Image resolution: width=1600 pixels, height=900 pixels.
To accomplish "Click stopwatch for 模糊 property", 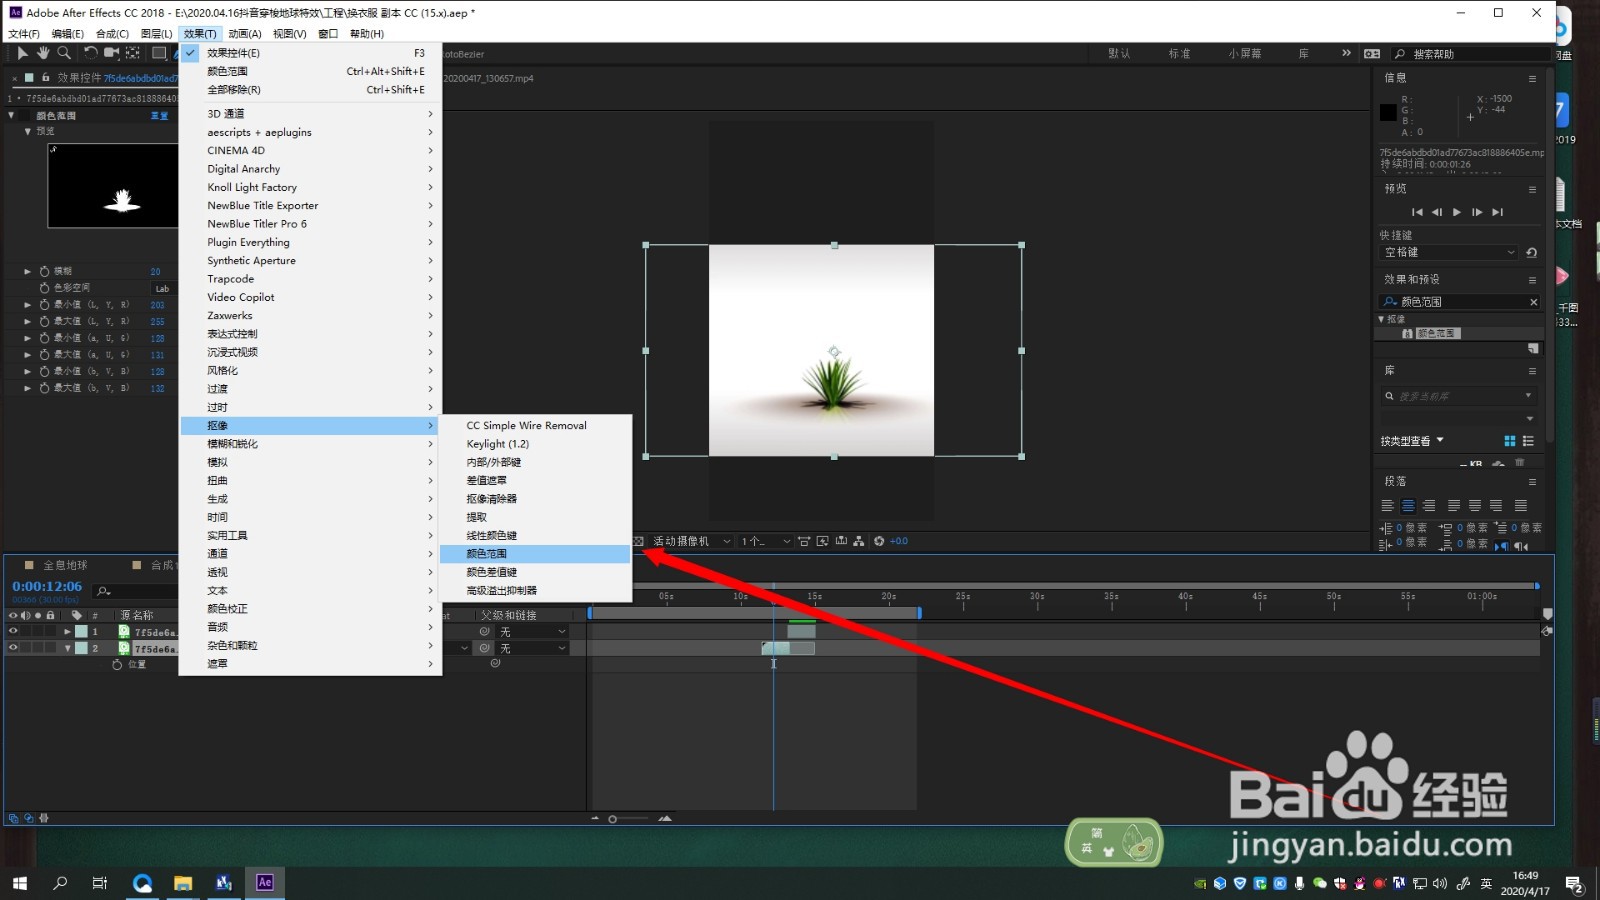I will point(44,271).
